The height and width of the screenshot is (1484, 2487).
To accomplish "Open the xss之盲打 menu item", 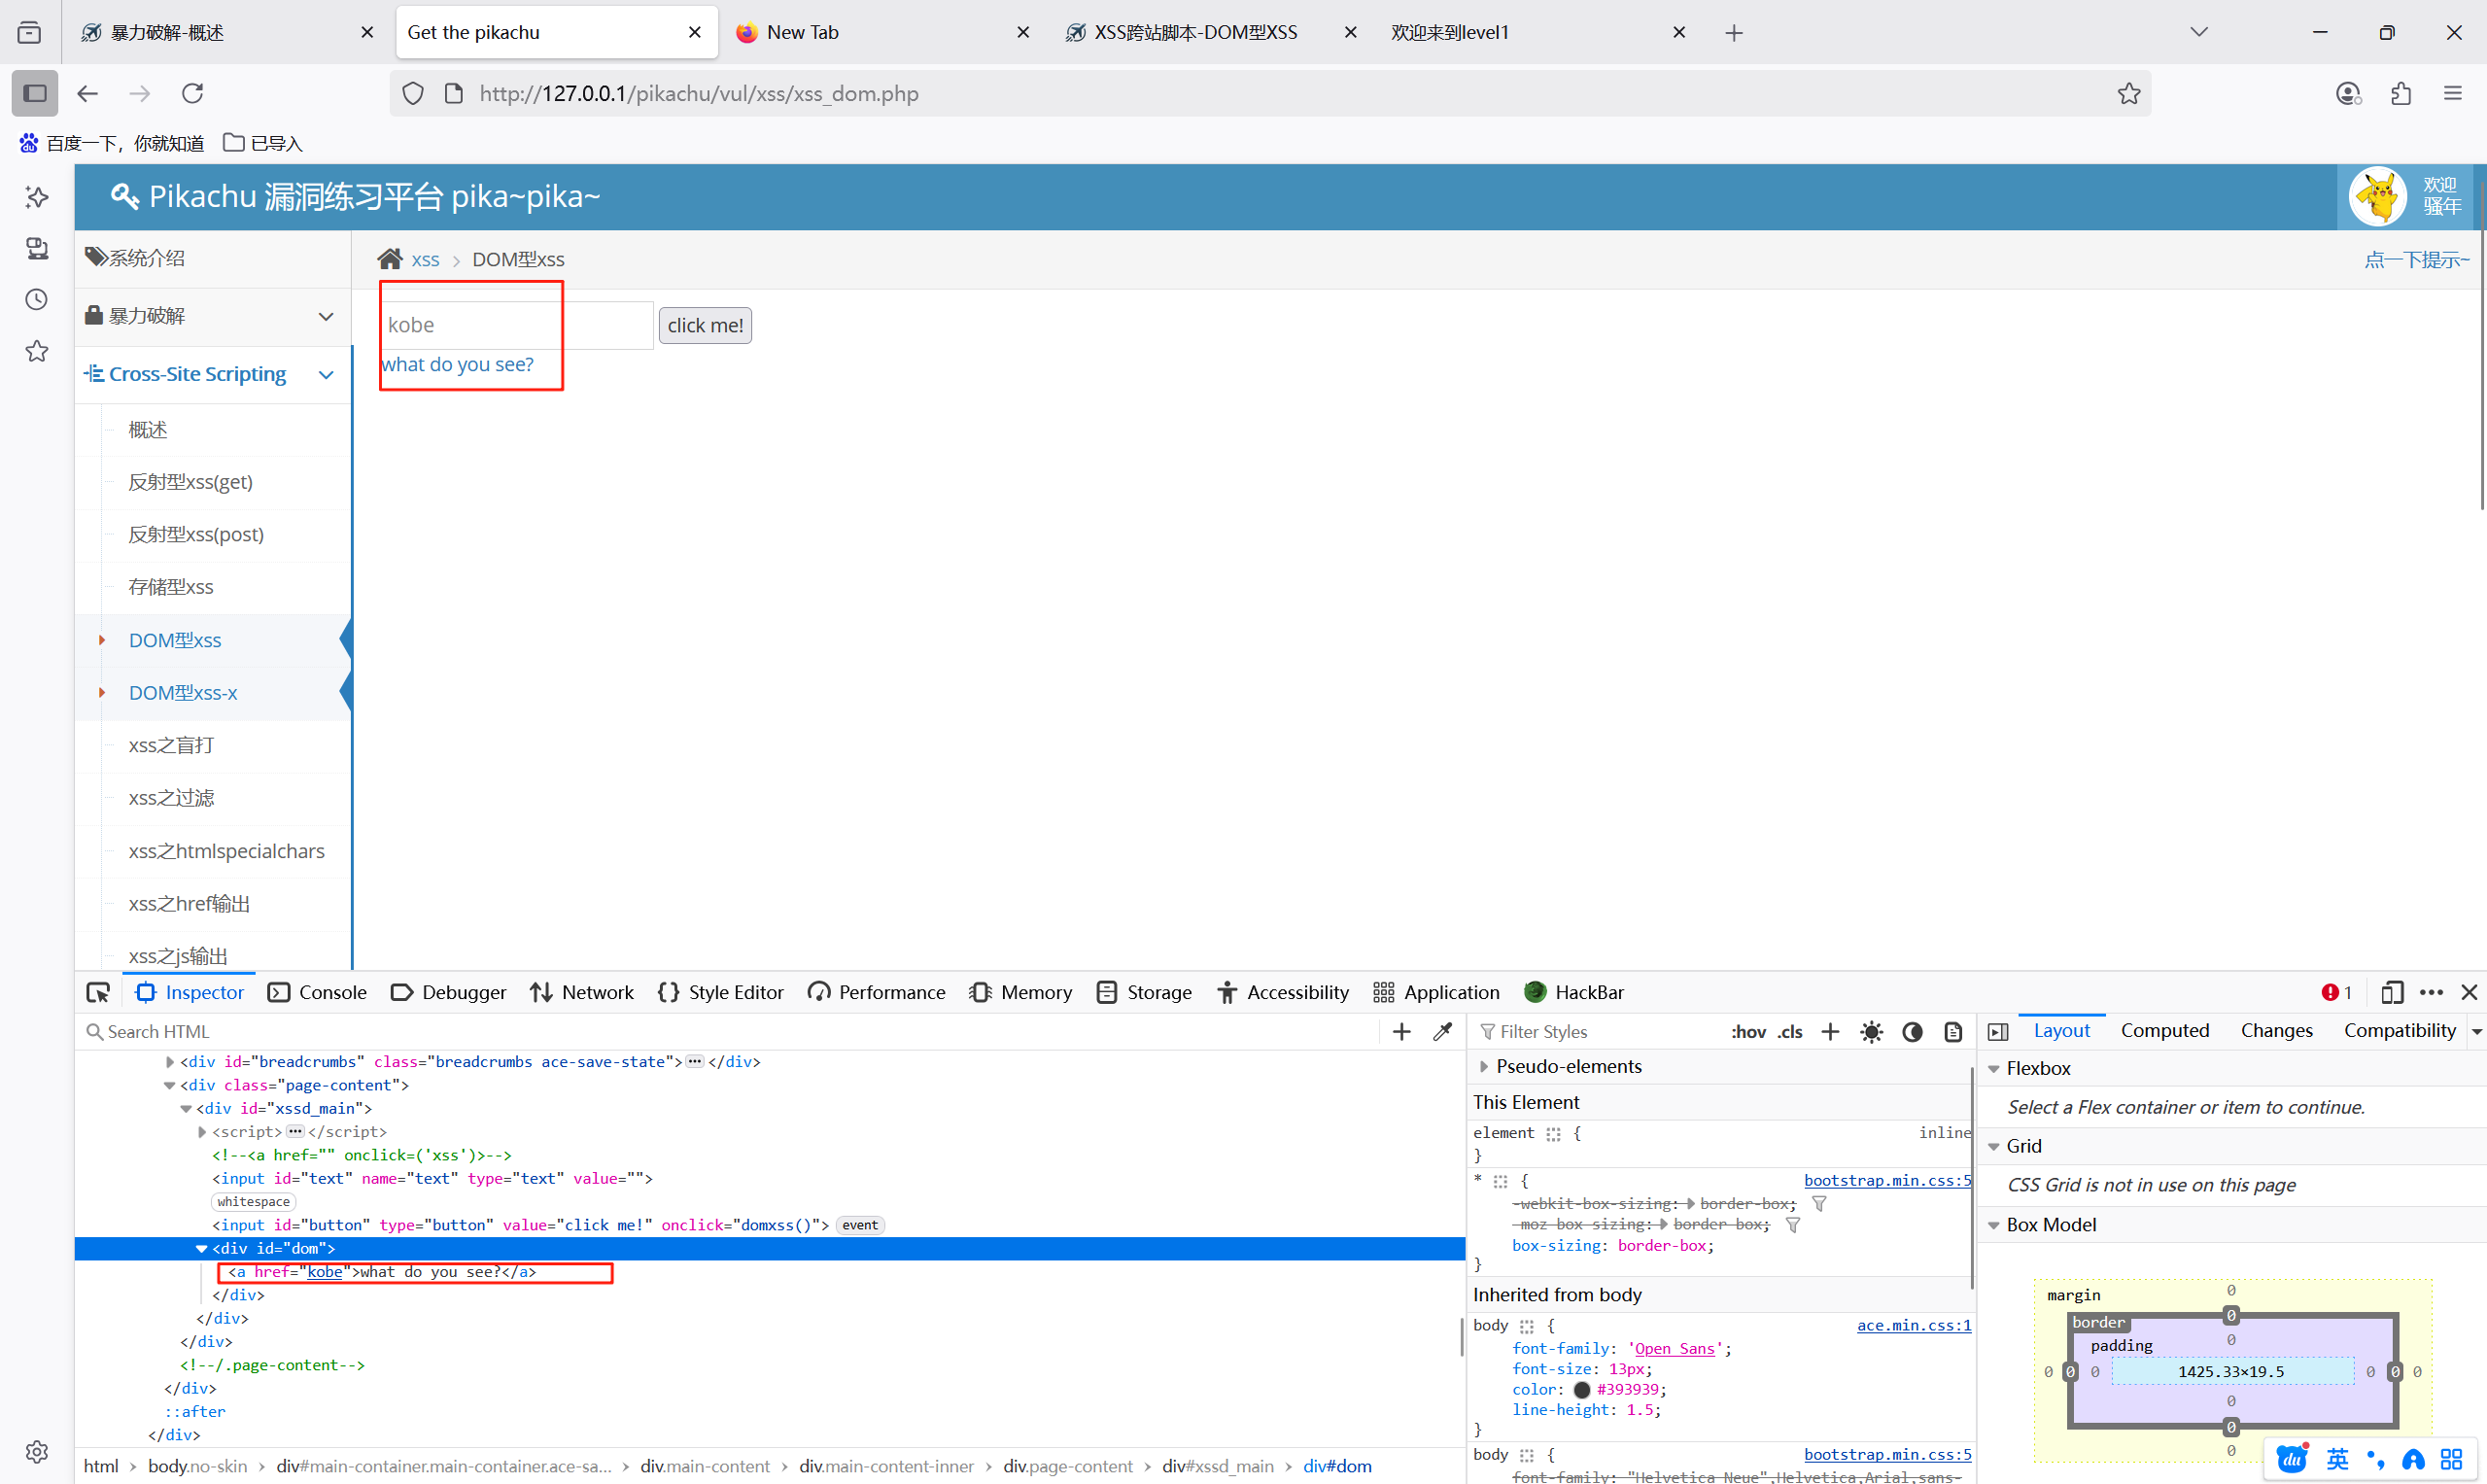I will pyautogui.click(x=171, y=745).
